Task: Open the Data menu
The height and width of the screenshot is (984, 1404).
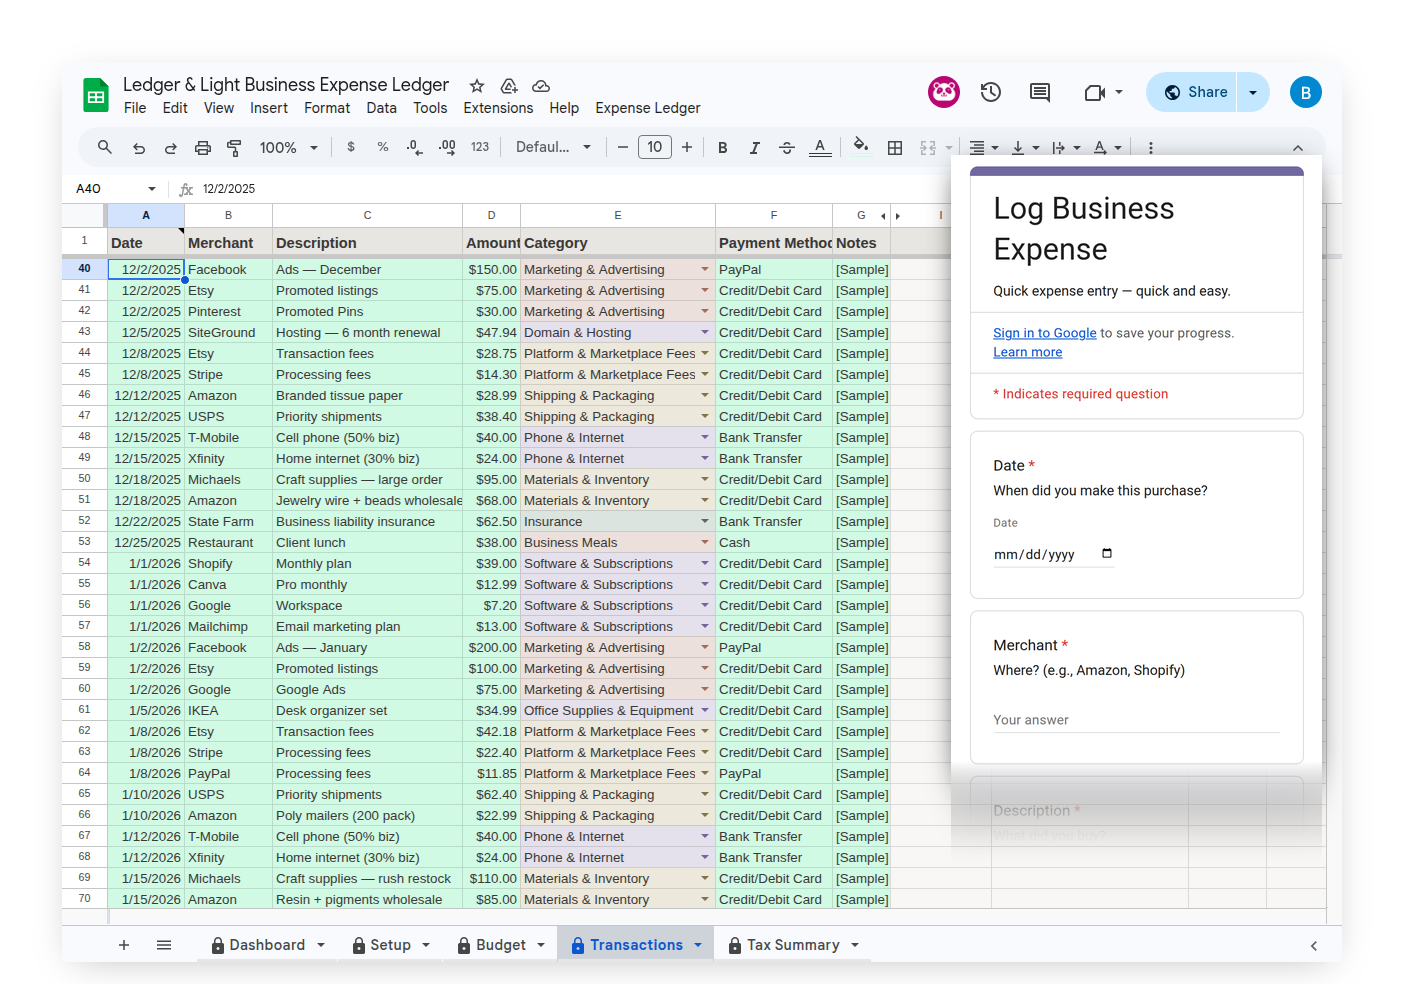Action: [x=381, y=108]
